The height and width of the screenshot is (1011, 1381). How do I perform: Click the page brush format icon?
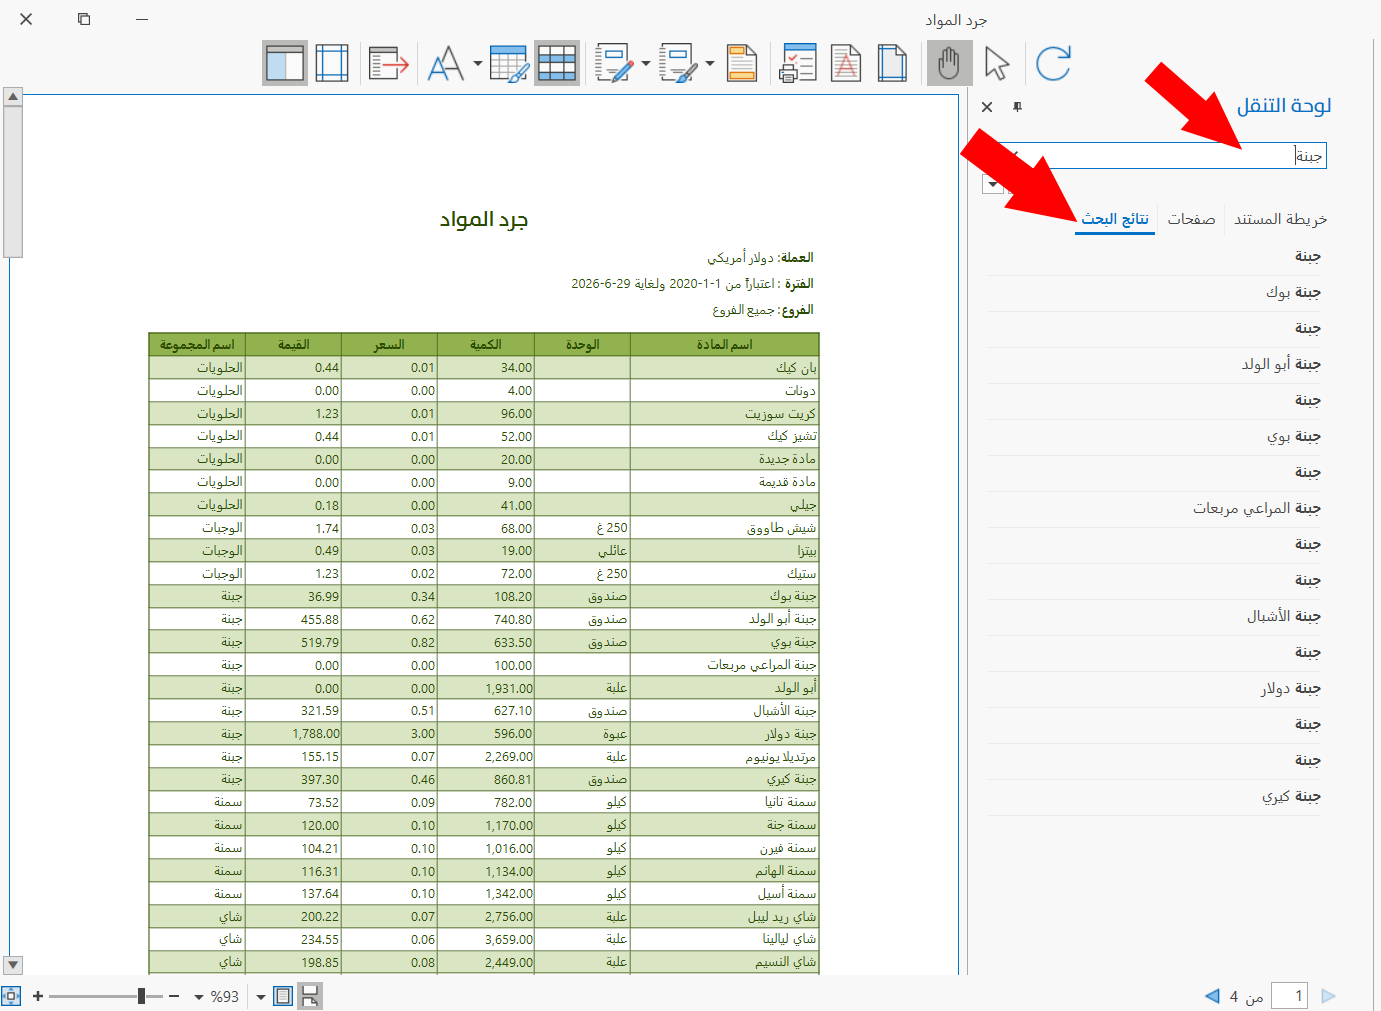(679, 63)
